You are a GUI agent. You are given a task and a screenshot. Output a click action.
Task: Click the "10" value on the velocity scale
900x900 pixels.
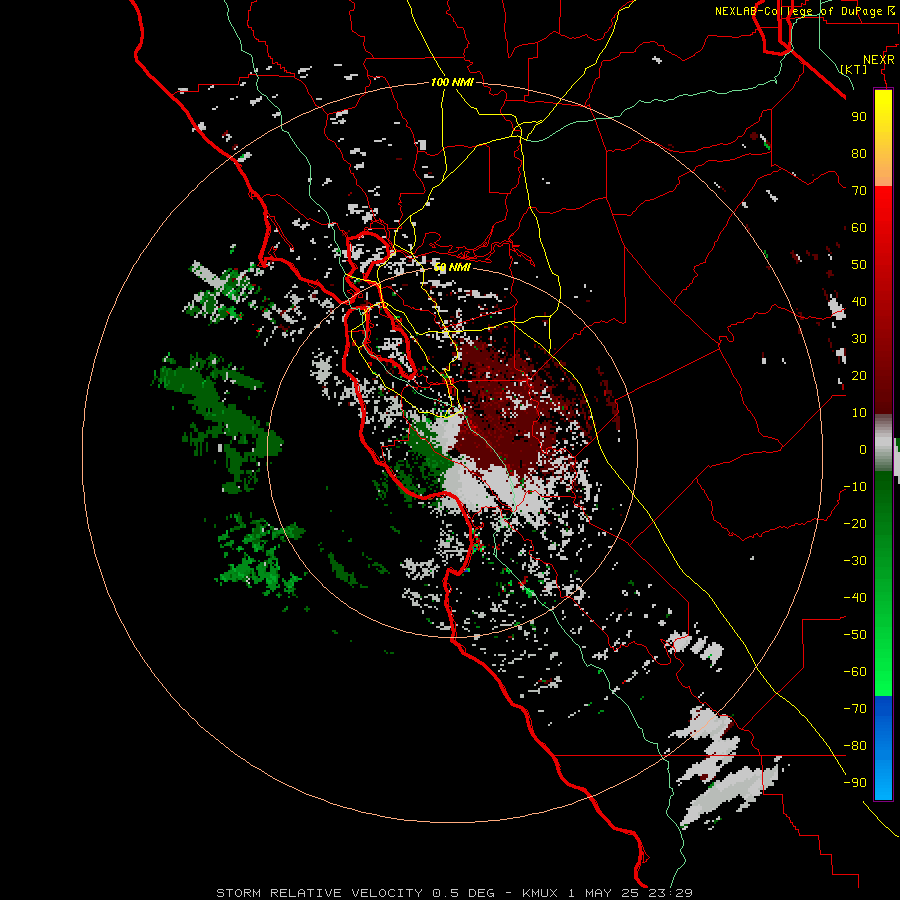tap(859, 413)
